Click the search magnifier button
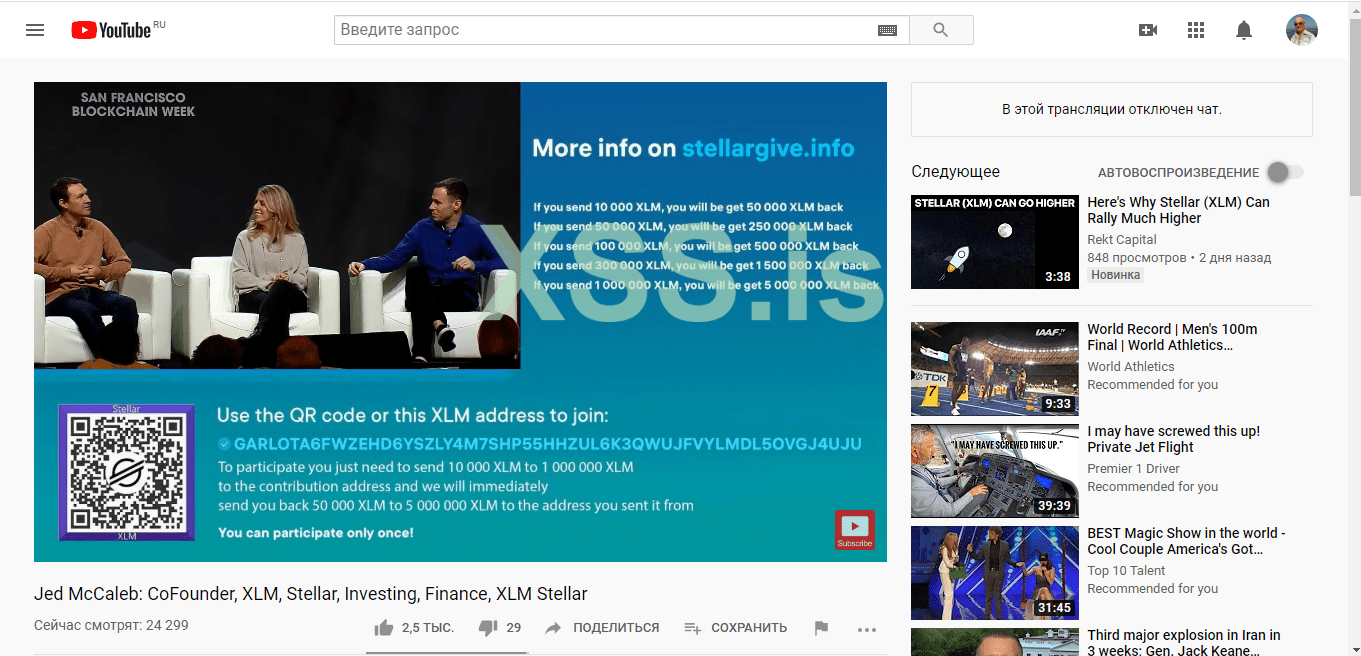1361x656 pixels. click(x=940, y=30)
